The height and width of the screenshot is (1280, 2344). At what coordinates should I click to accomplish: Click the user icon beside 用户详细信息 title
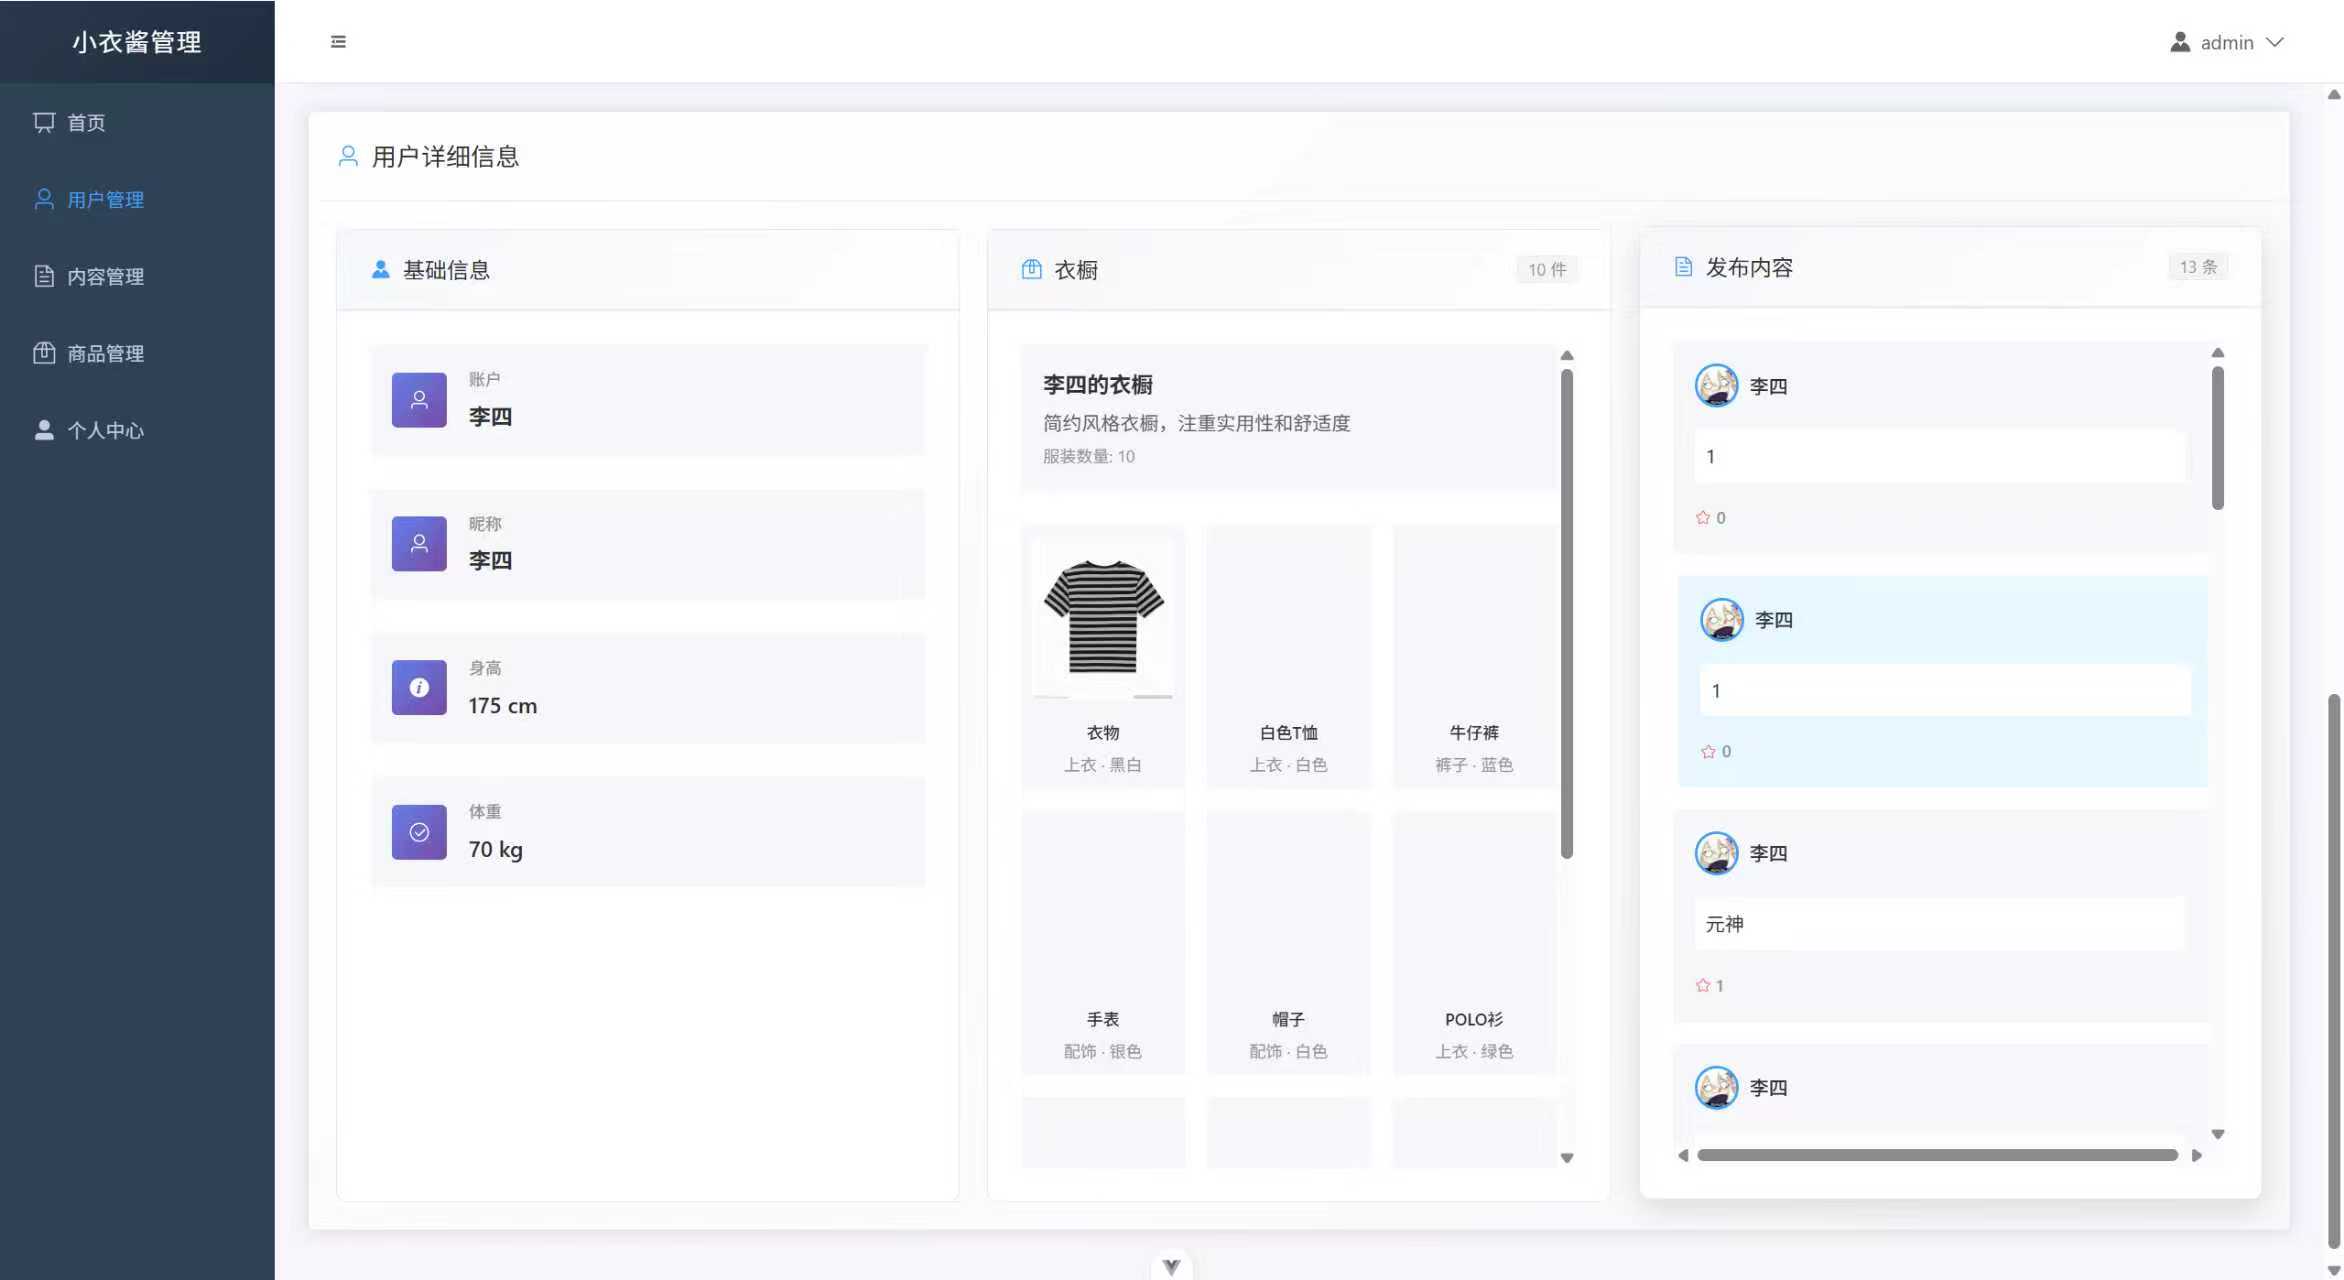(x=348, y=156)
